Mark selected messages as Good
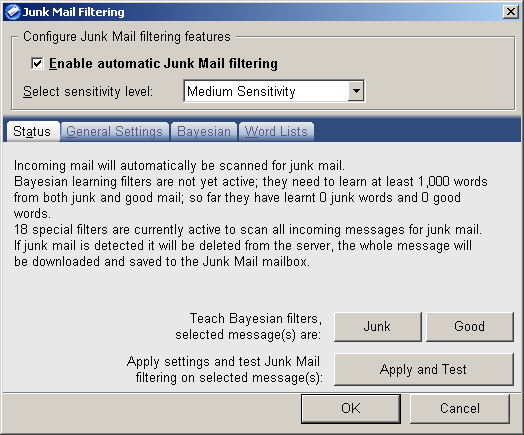524x435 pixels. point(470,327)
